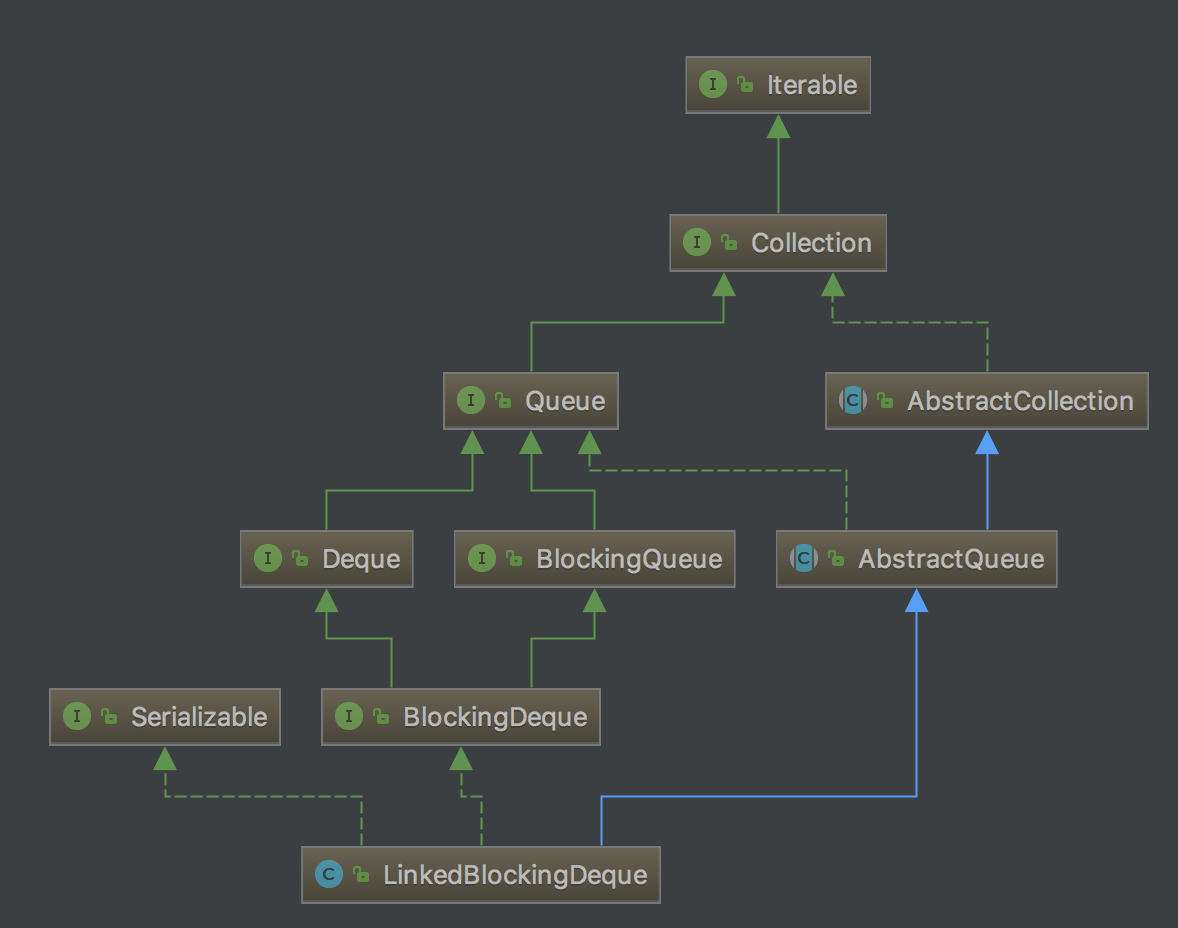
Task: Click the interface icon on Serializable node
Action: [76, 717]
